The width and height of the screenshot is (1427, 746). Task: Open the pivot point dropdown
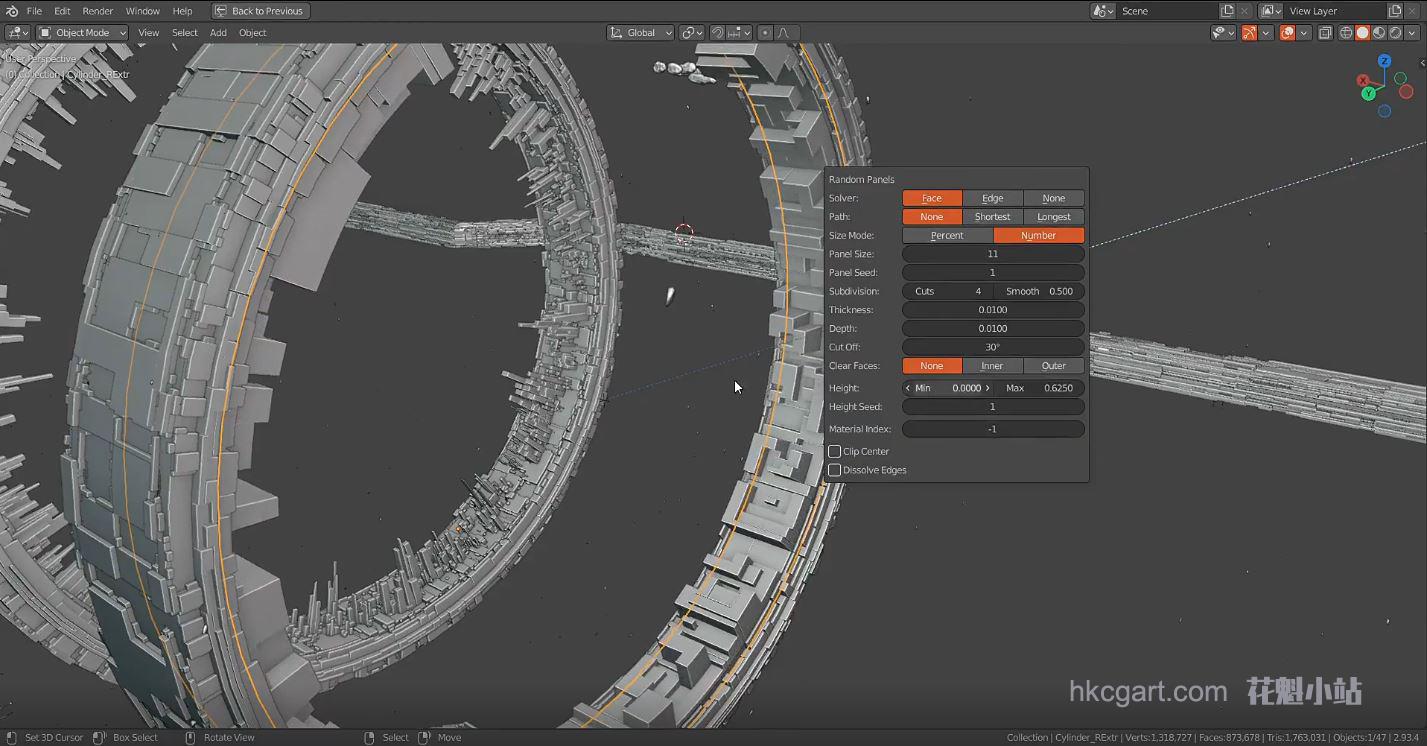pyautogui.click(x=692, y=33)
